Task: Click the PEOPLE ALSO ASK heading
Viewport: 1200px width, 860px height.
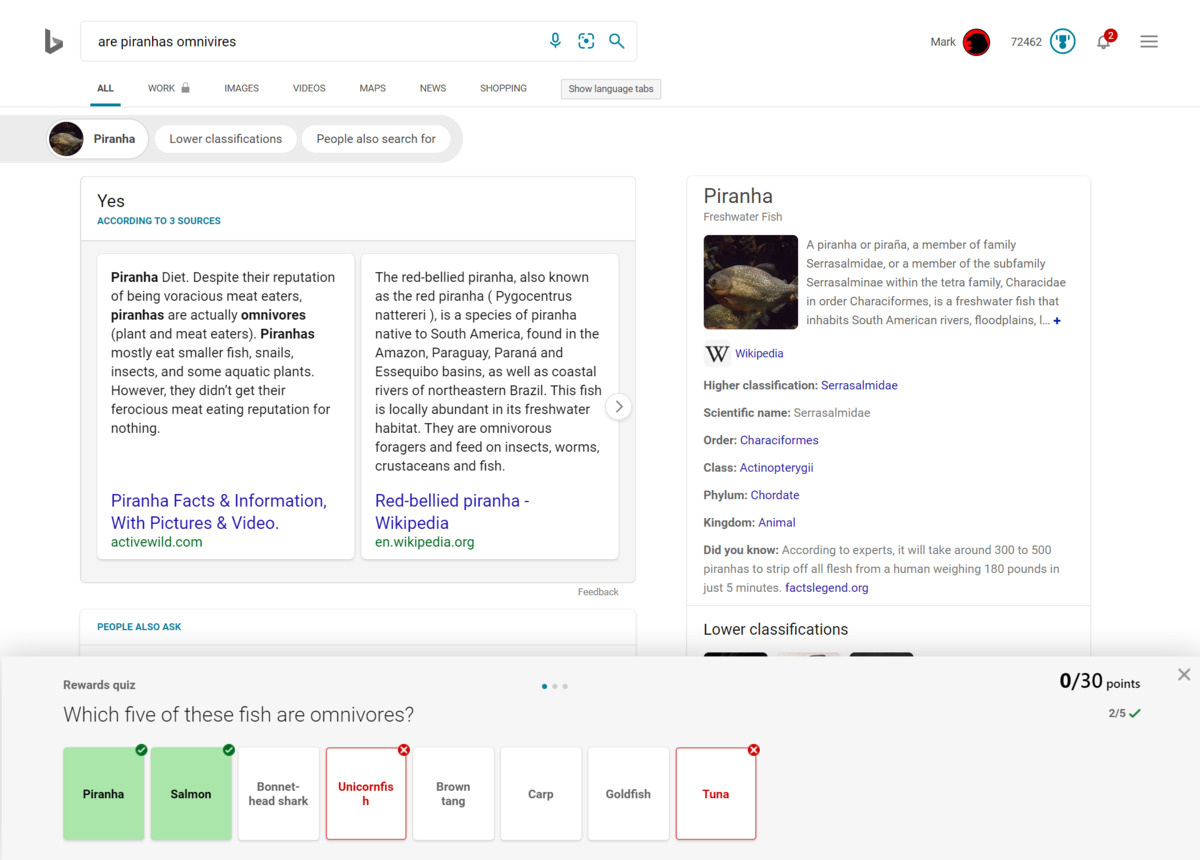Action: [139, 627]
